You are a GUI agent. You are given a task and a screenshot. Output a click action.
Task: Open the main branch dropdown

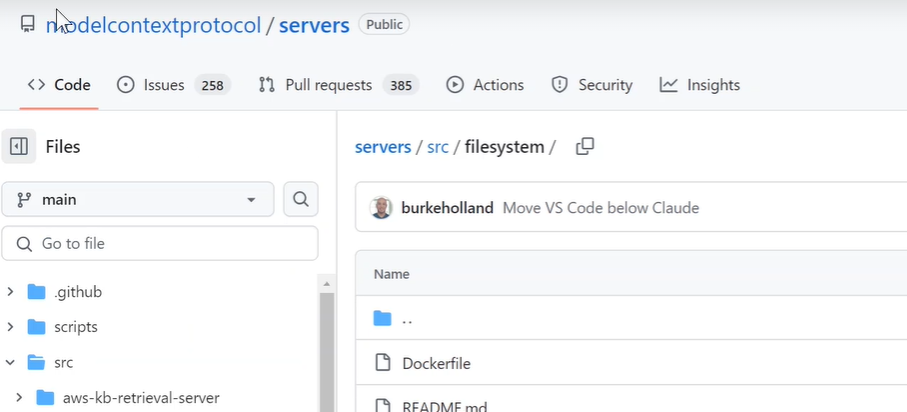[138, 200]
